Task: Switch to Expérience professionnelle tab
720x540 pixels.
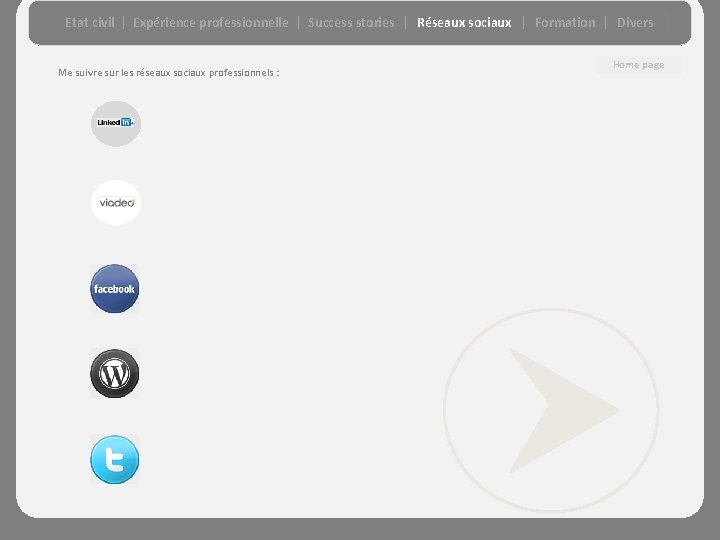Action: pyautogui.click(x=211, y=23)
